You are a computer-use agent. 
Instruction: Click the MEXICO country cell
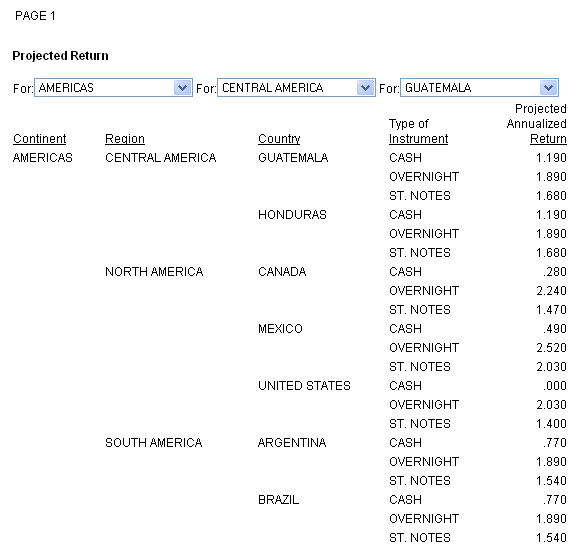280,329
